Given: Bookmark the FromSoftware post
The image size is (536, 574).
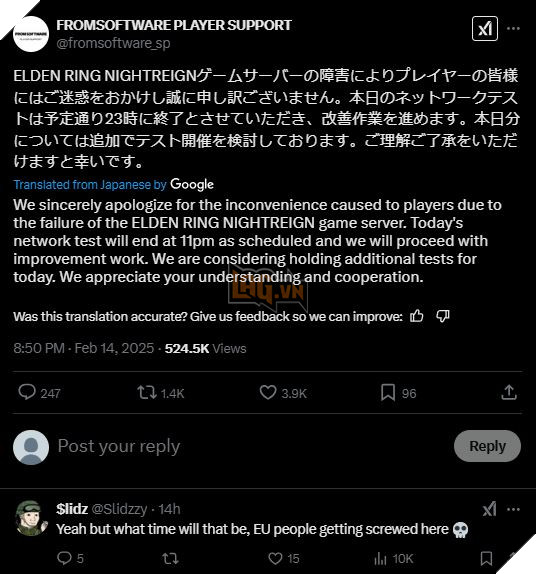Looking at the screenshot, I should pos(388,392).
